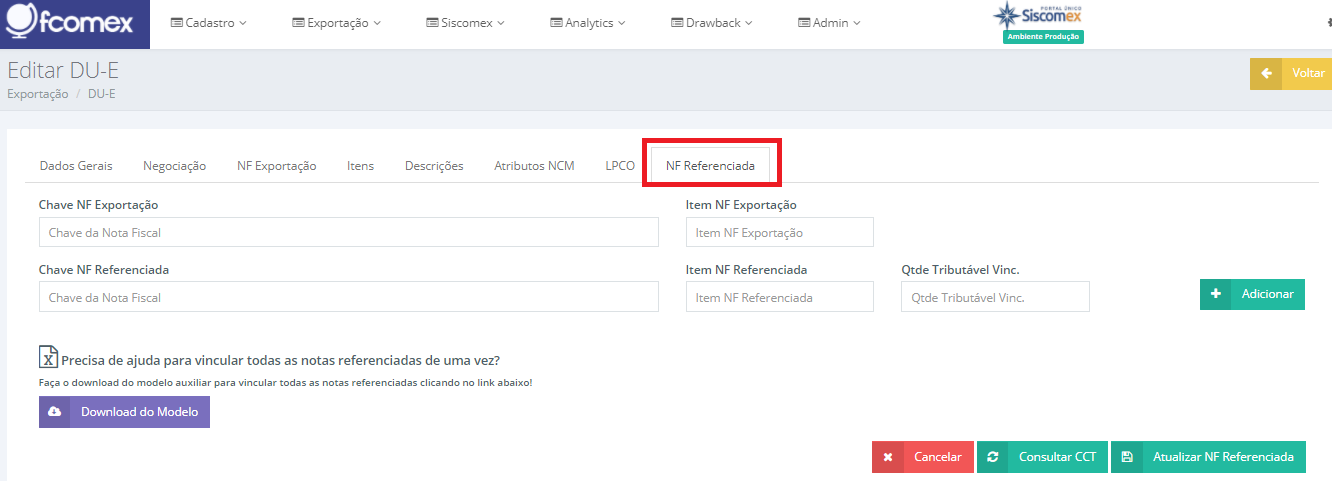The height and width of the screenshot is (481, 1332).
Task: Open the Drawback menu
Action: tap(712, 22)
